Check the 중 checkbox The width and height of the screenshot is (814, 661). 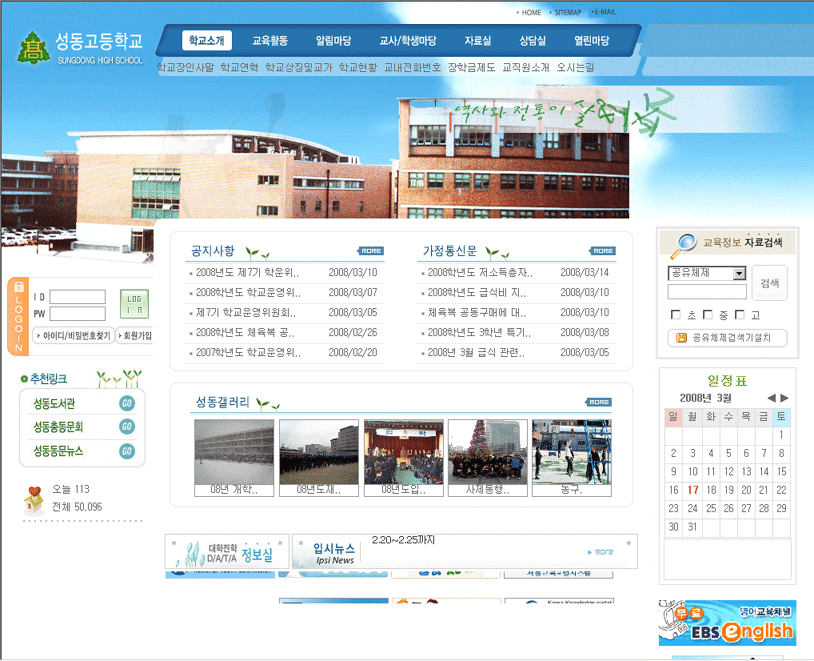click(x=707, y=315)
